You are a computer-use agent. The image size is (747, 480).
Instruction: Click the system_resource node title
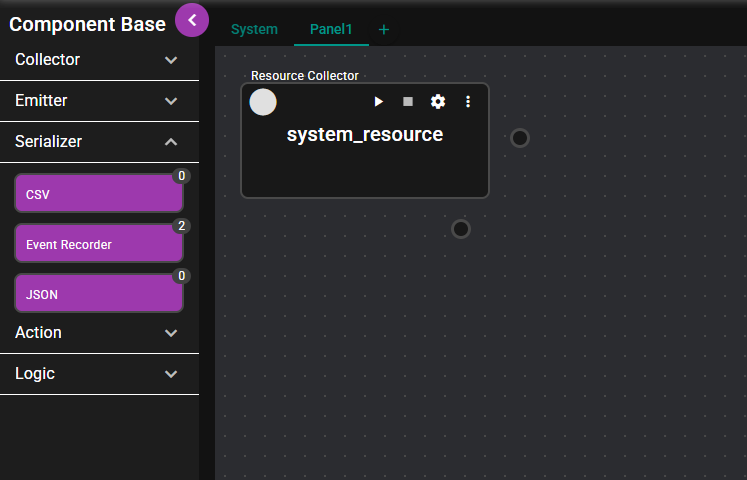coord(365,135)
